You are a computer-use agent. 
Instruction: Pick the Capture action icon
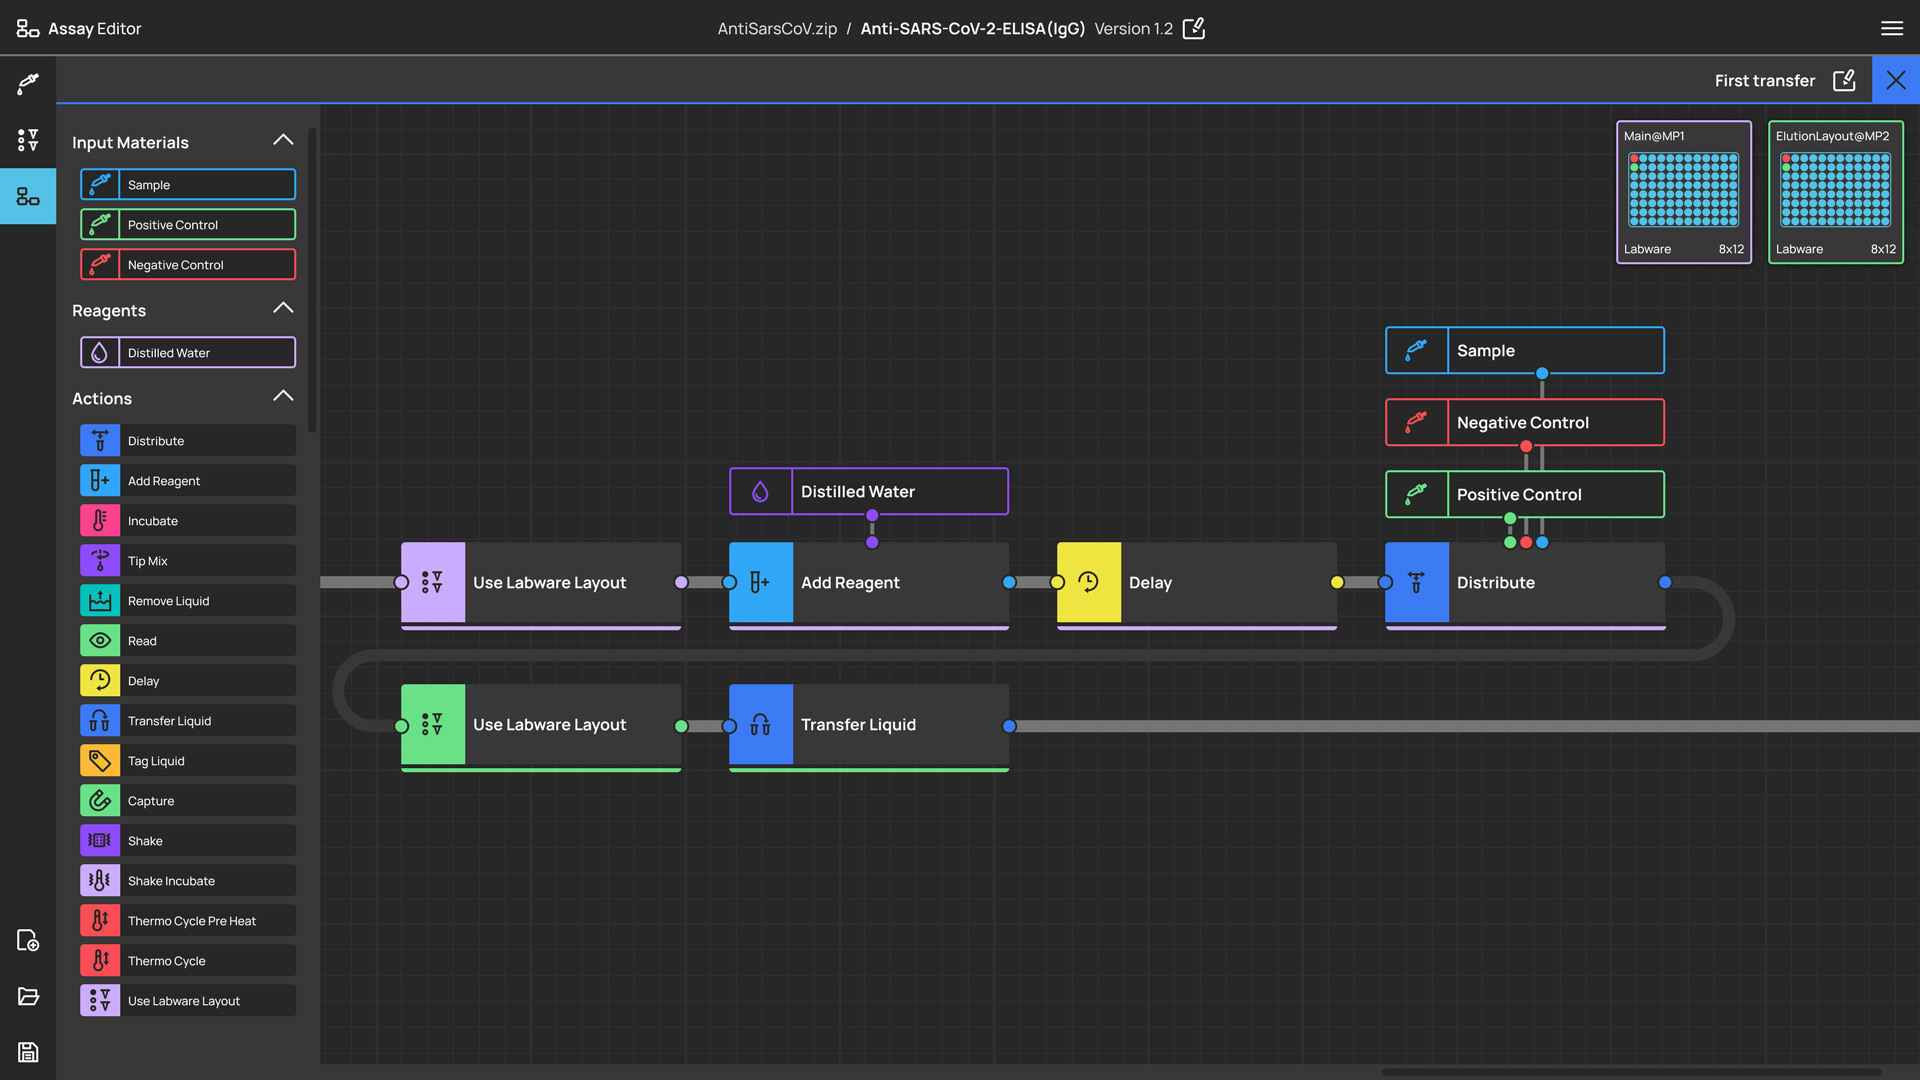[x=100, y=801]
